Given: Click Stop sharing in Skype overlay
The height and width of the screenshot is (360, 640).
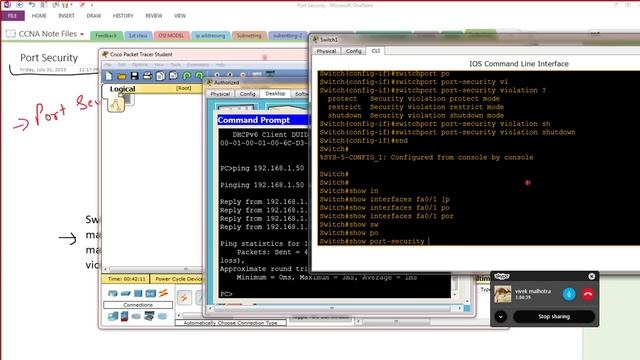Looking at the screenshot, I should point(554,316).
